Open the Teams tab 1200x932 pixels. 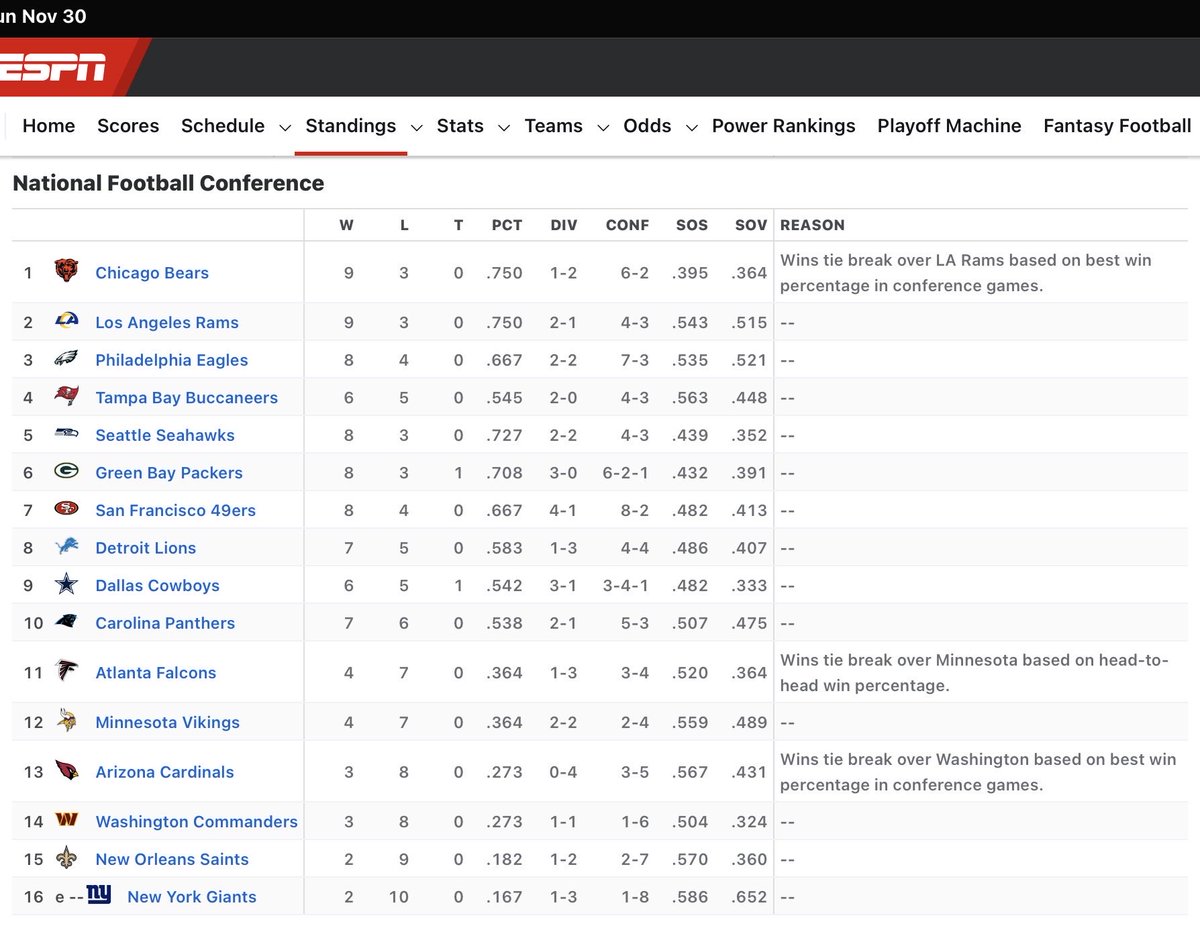[x=554, y=126]
